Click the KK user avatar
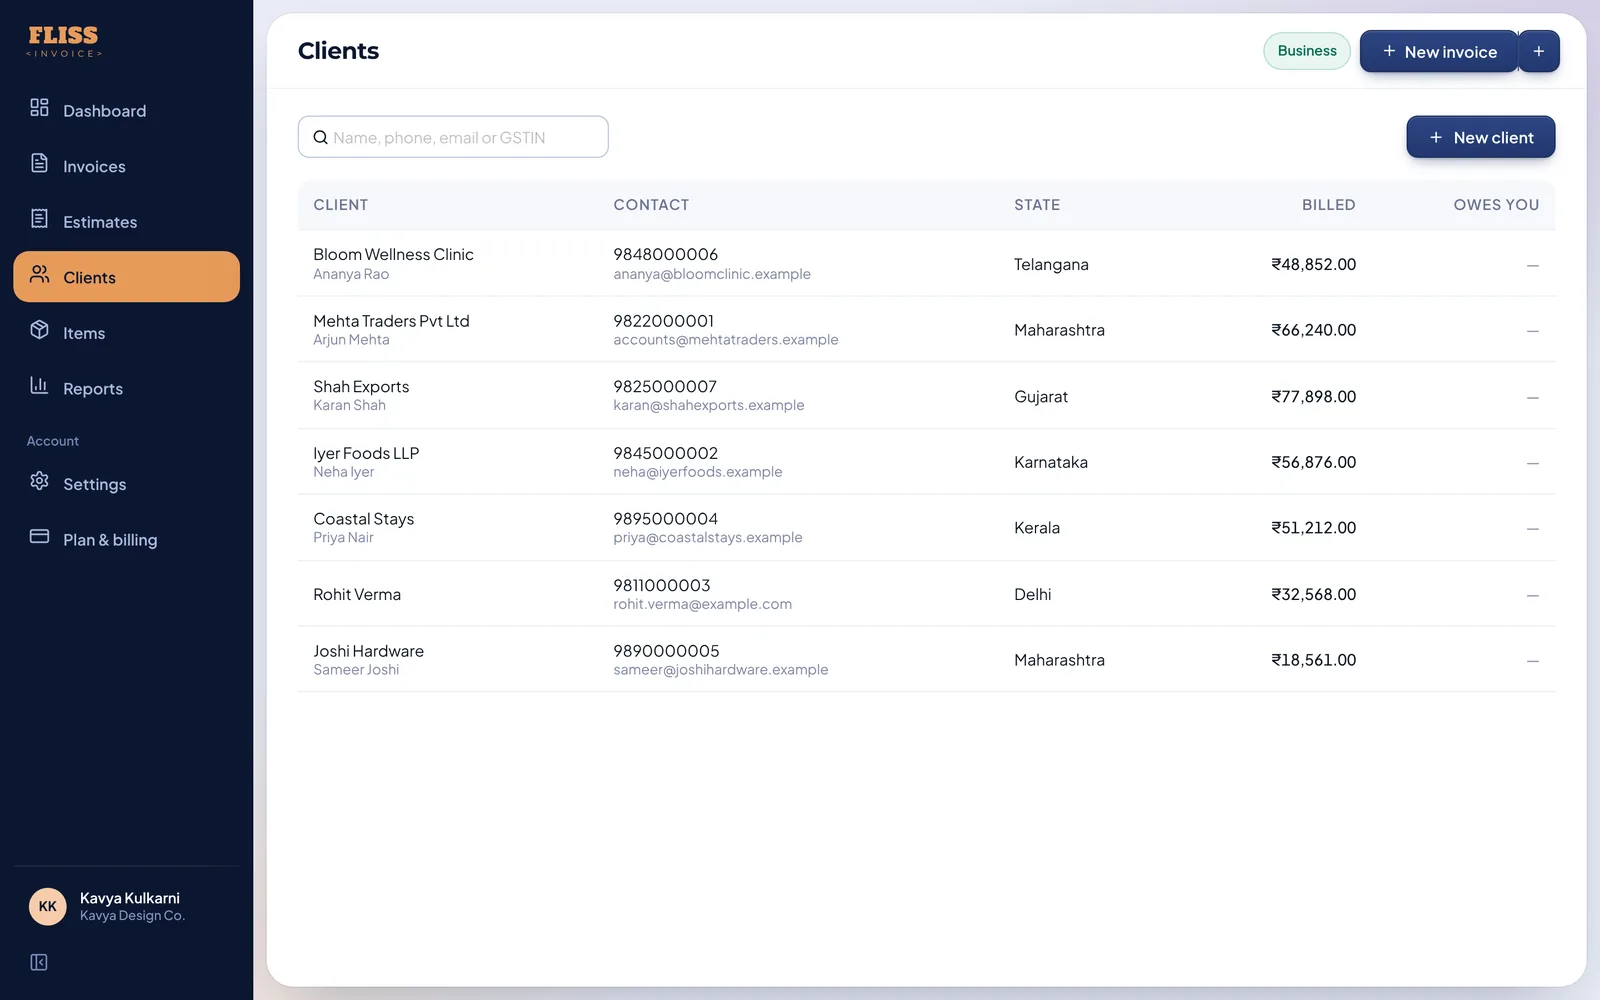The height and width of the screenshot is (1000, 1600). point(47,906)
